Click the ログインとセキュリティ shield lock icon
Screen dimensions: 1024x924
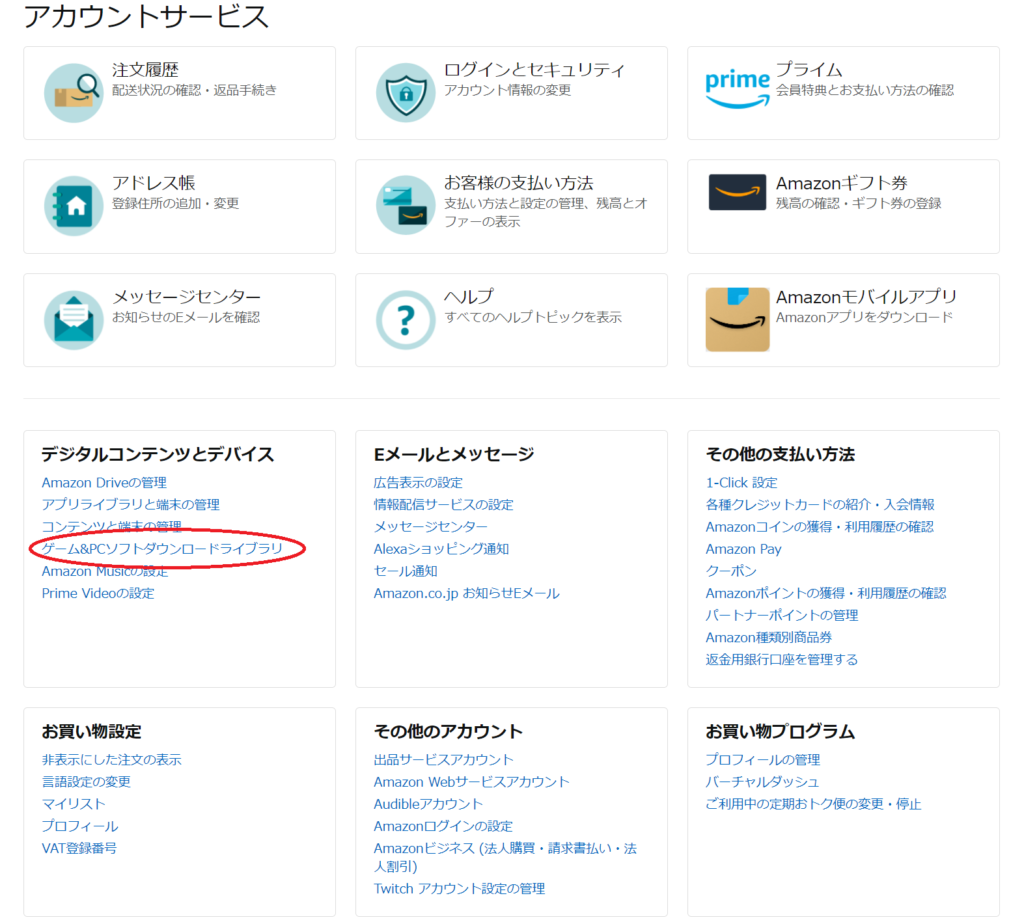tap(406, 93)
